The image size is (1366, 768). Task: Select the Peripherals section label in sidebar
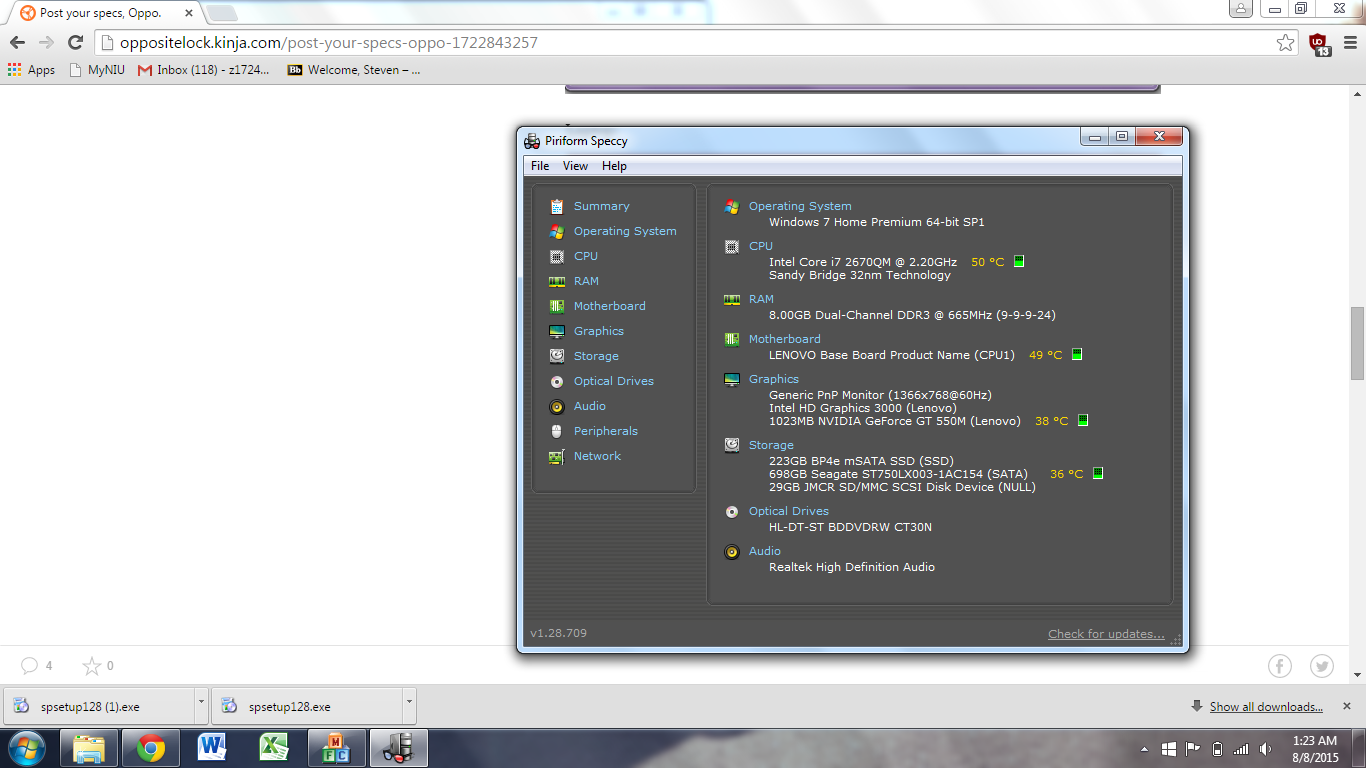pos(606,431)
